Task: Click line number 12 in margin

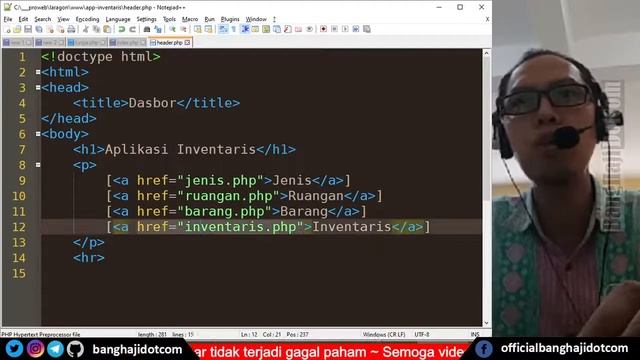Action: (19, 227)
